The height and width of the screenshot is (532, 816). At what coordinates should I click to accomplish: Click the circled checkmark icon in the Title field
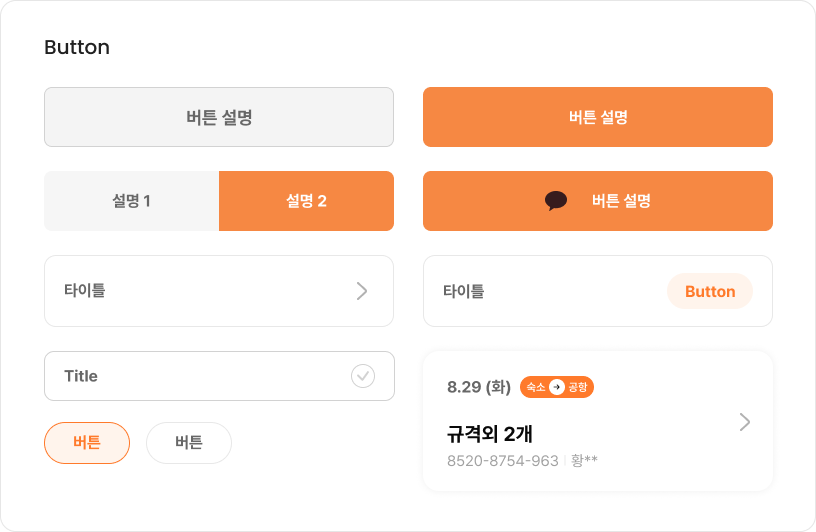pos(362,376)
